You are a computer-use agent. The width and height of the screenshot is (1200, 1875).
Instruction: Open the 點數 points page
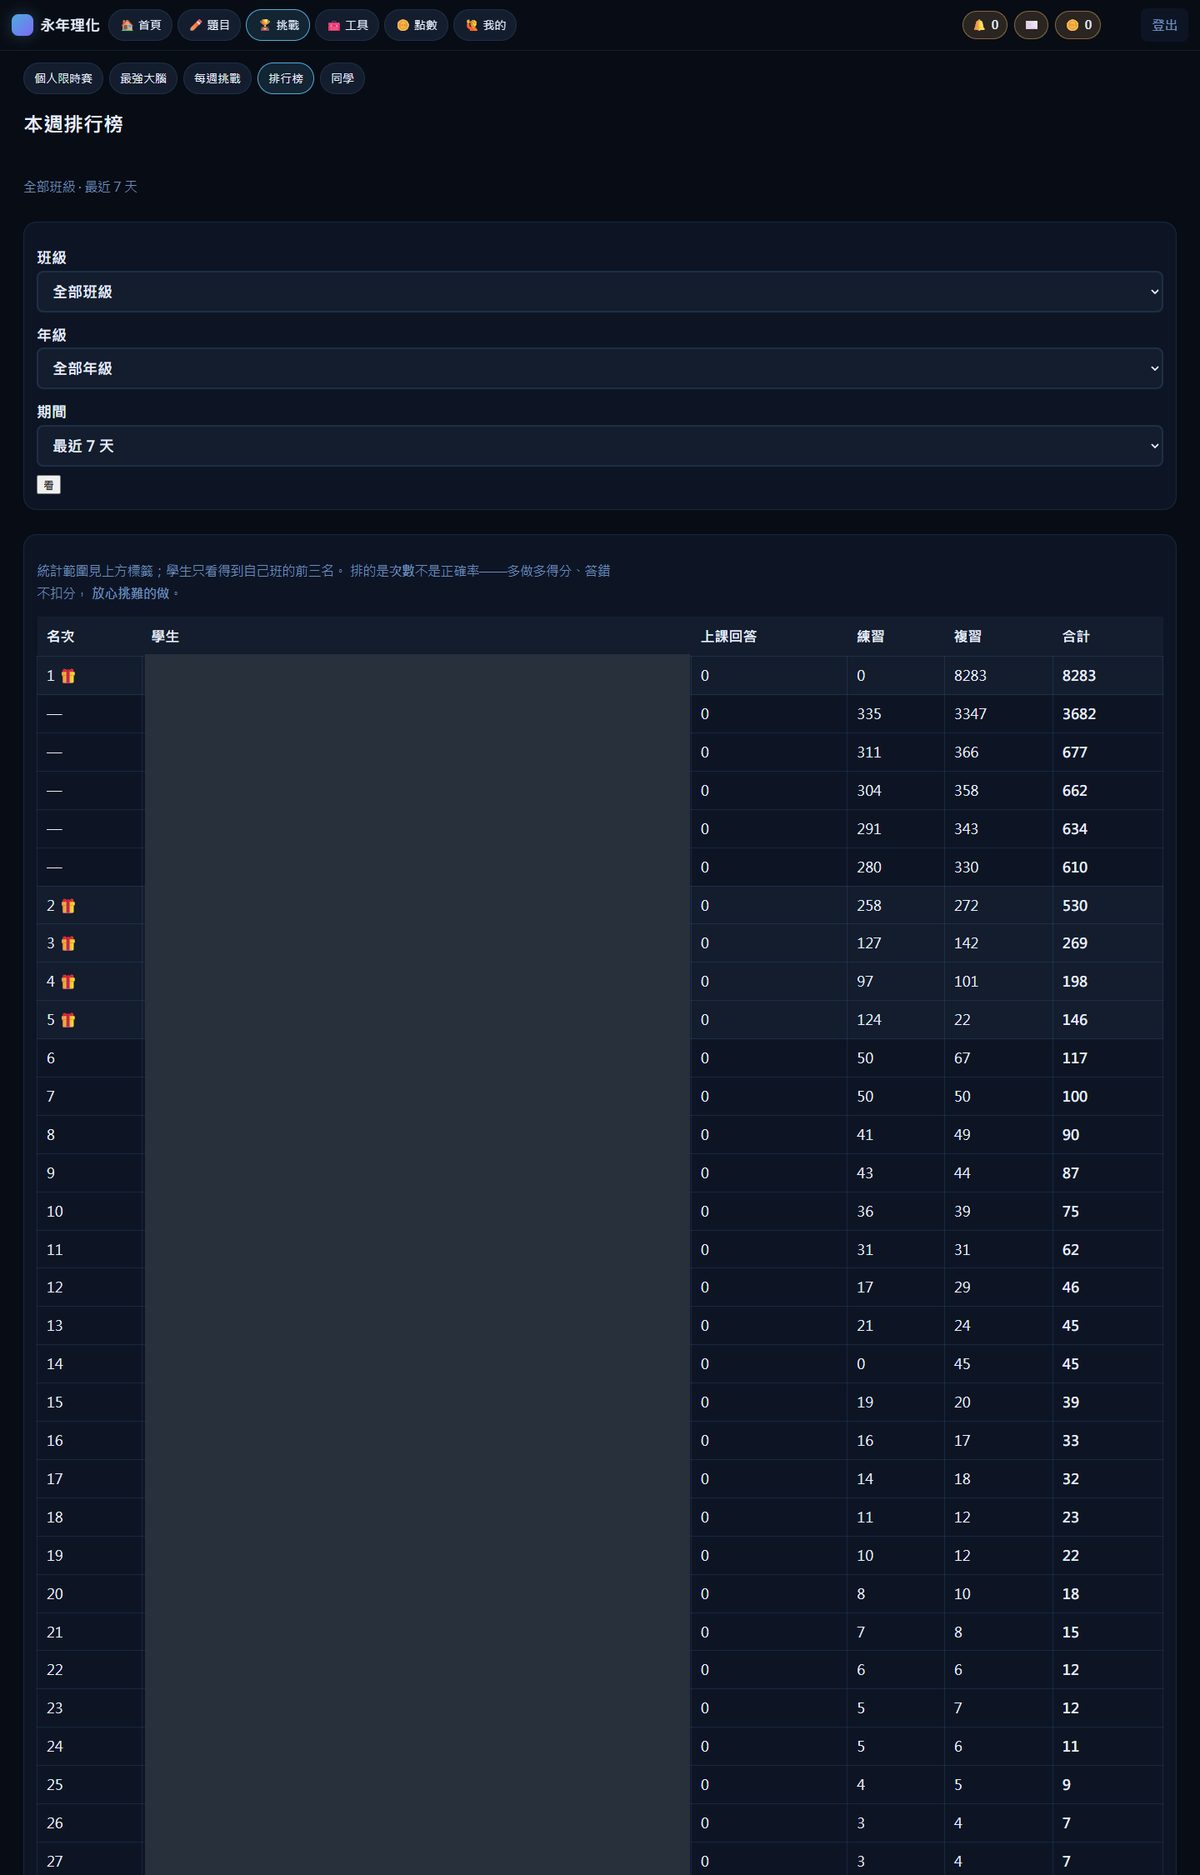[x=416, y=25]
